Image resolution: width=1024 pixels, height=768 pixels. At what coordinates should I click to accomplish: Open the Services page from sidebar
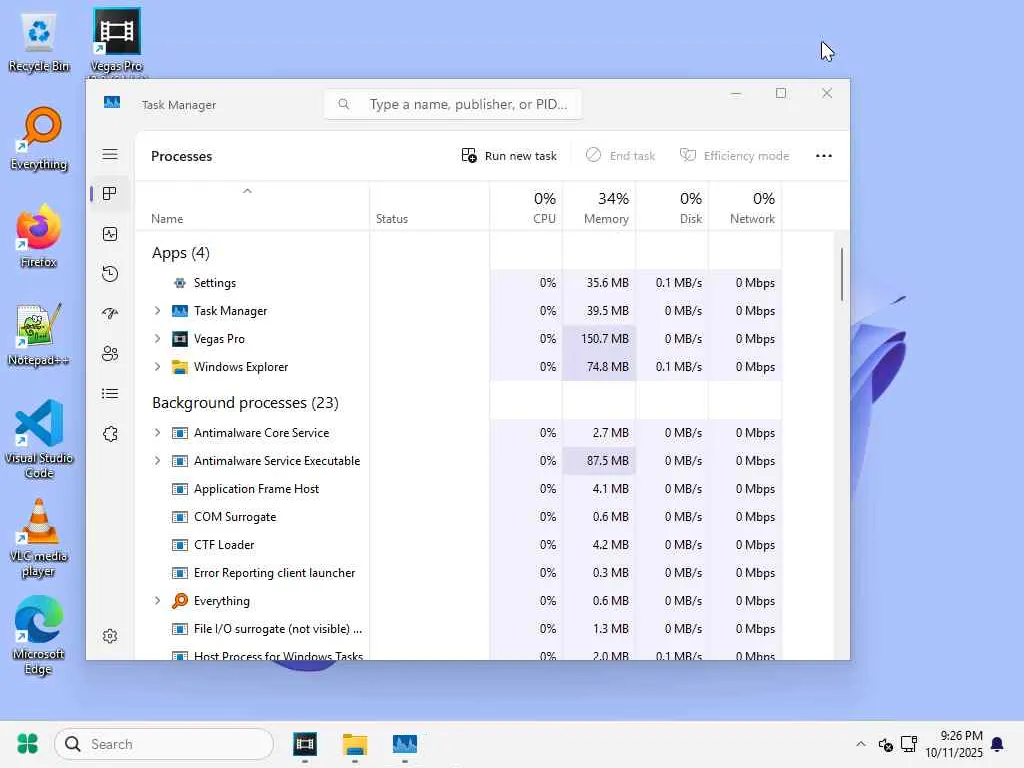pos(110,434)
